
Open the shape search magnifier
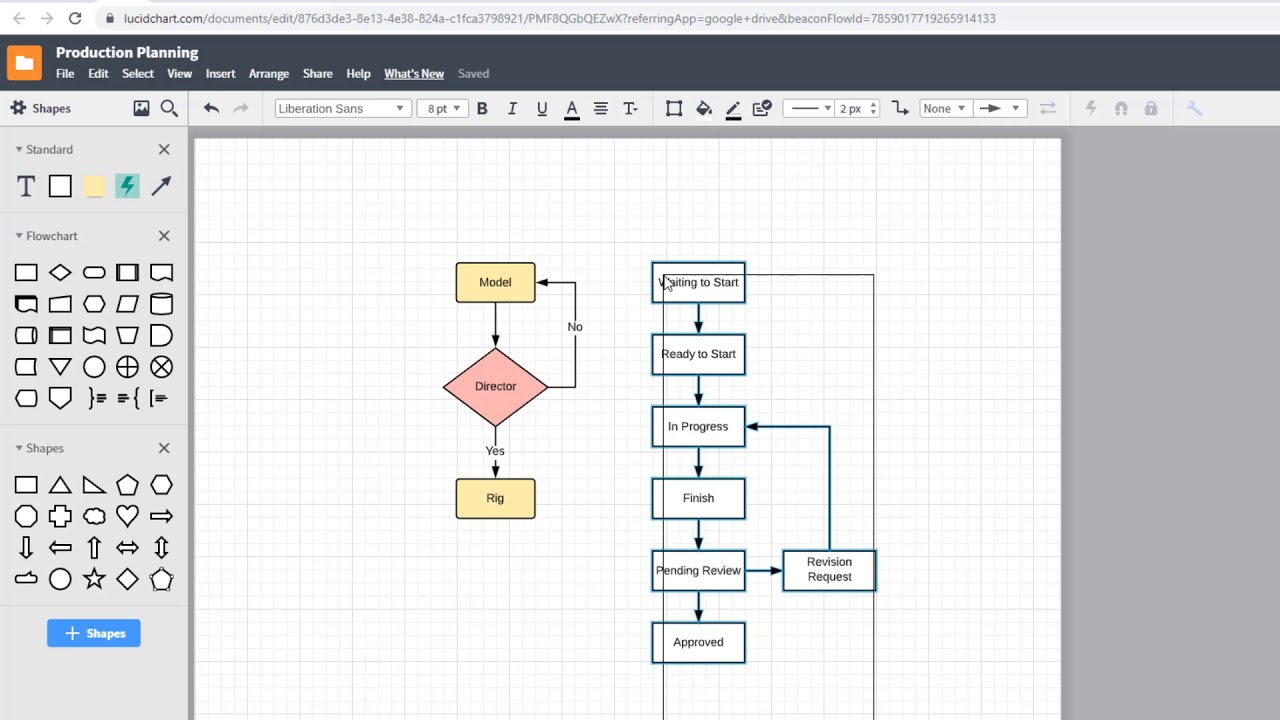[x=169, y=108]
